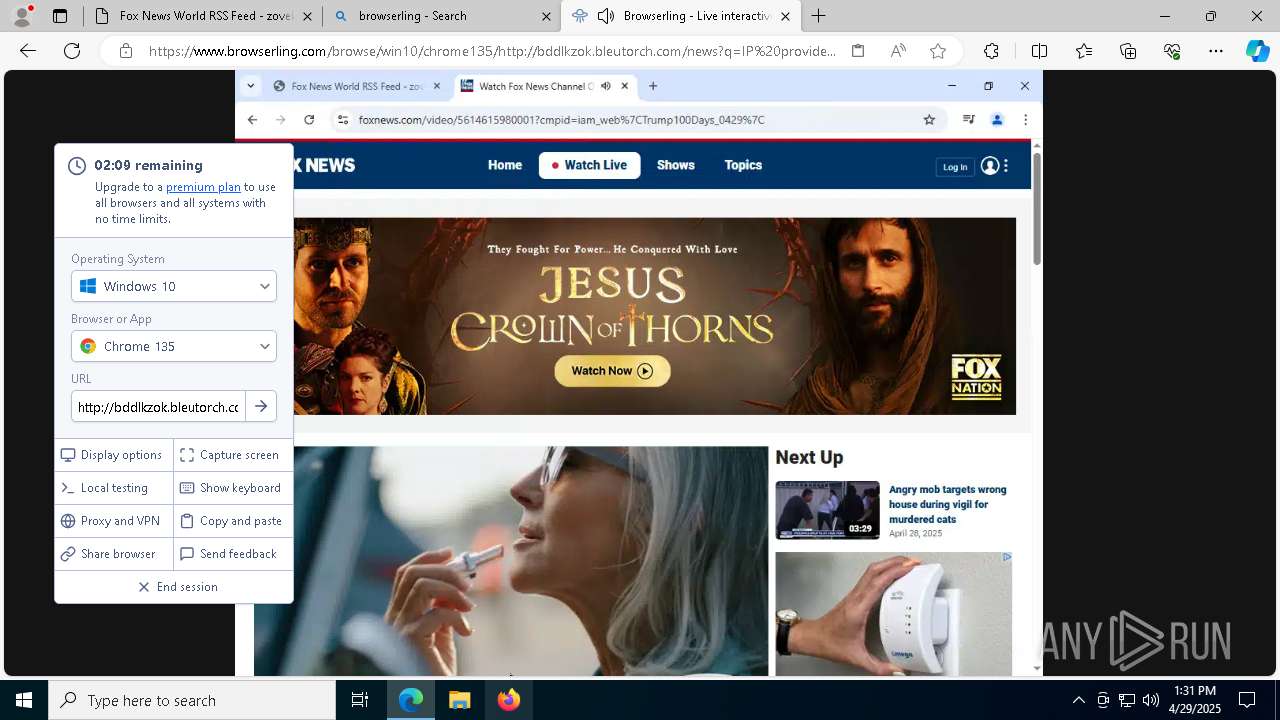
Task: Open Edge Favorites list icon
Action: click(x=1084, y=51)
